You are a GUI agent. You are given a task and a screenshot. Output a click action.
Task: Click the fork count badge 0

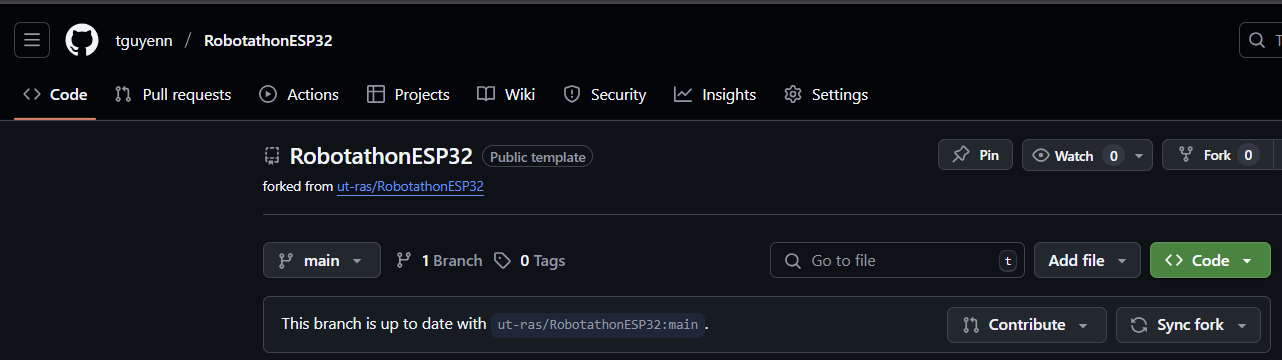coord(1248,156)
